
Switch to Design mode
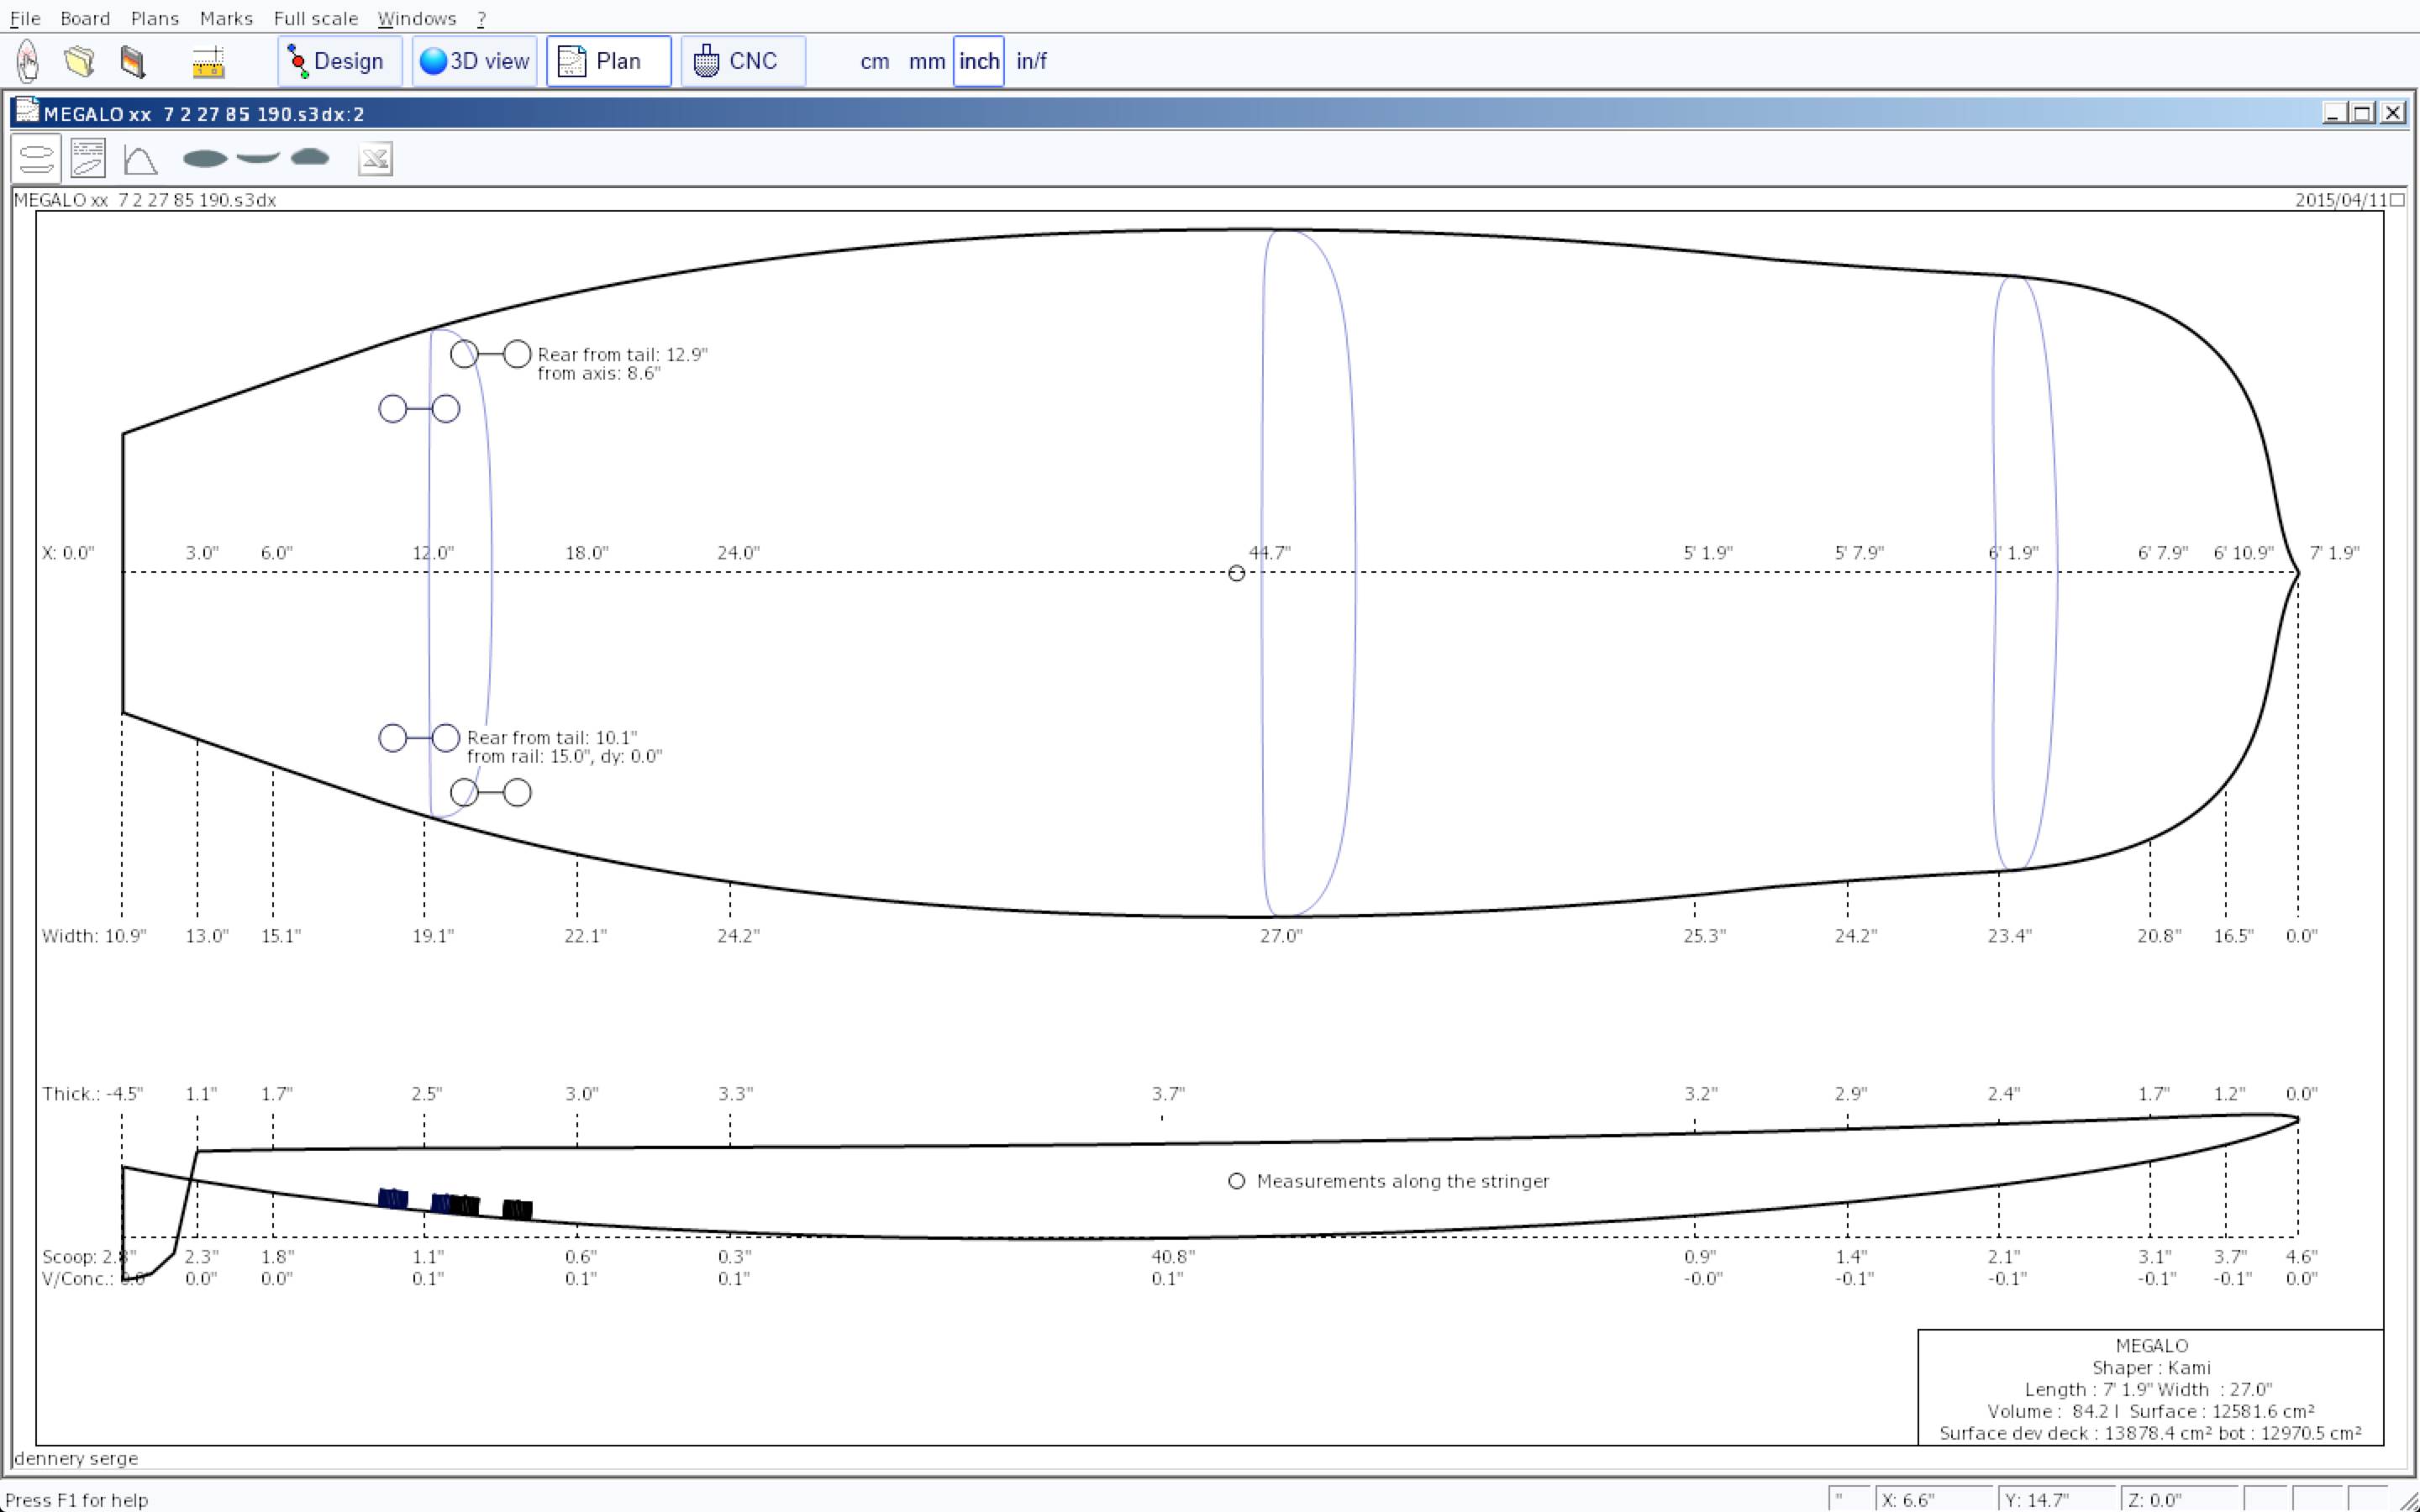[339, 62]
